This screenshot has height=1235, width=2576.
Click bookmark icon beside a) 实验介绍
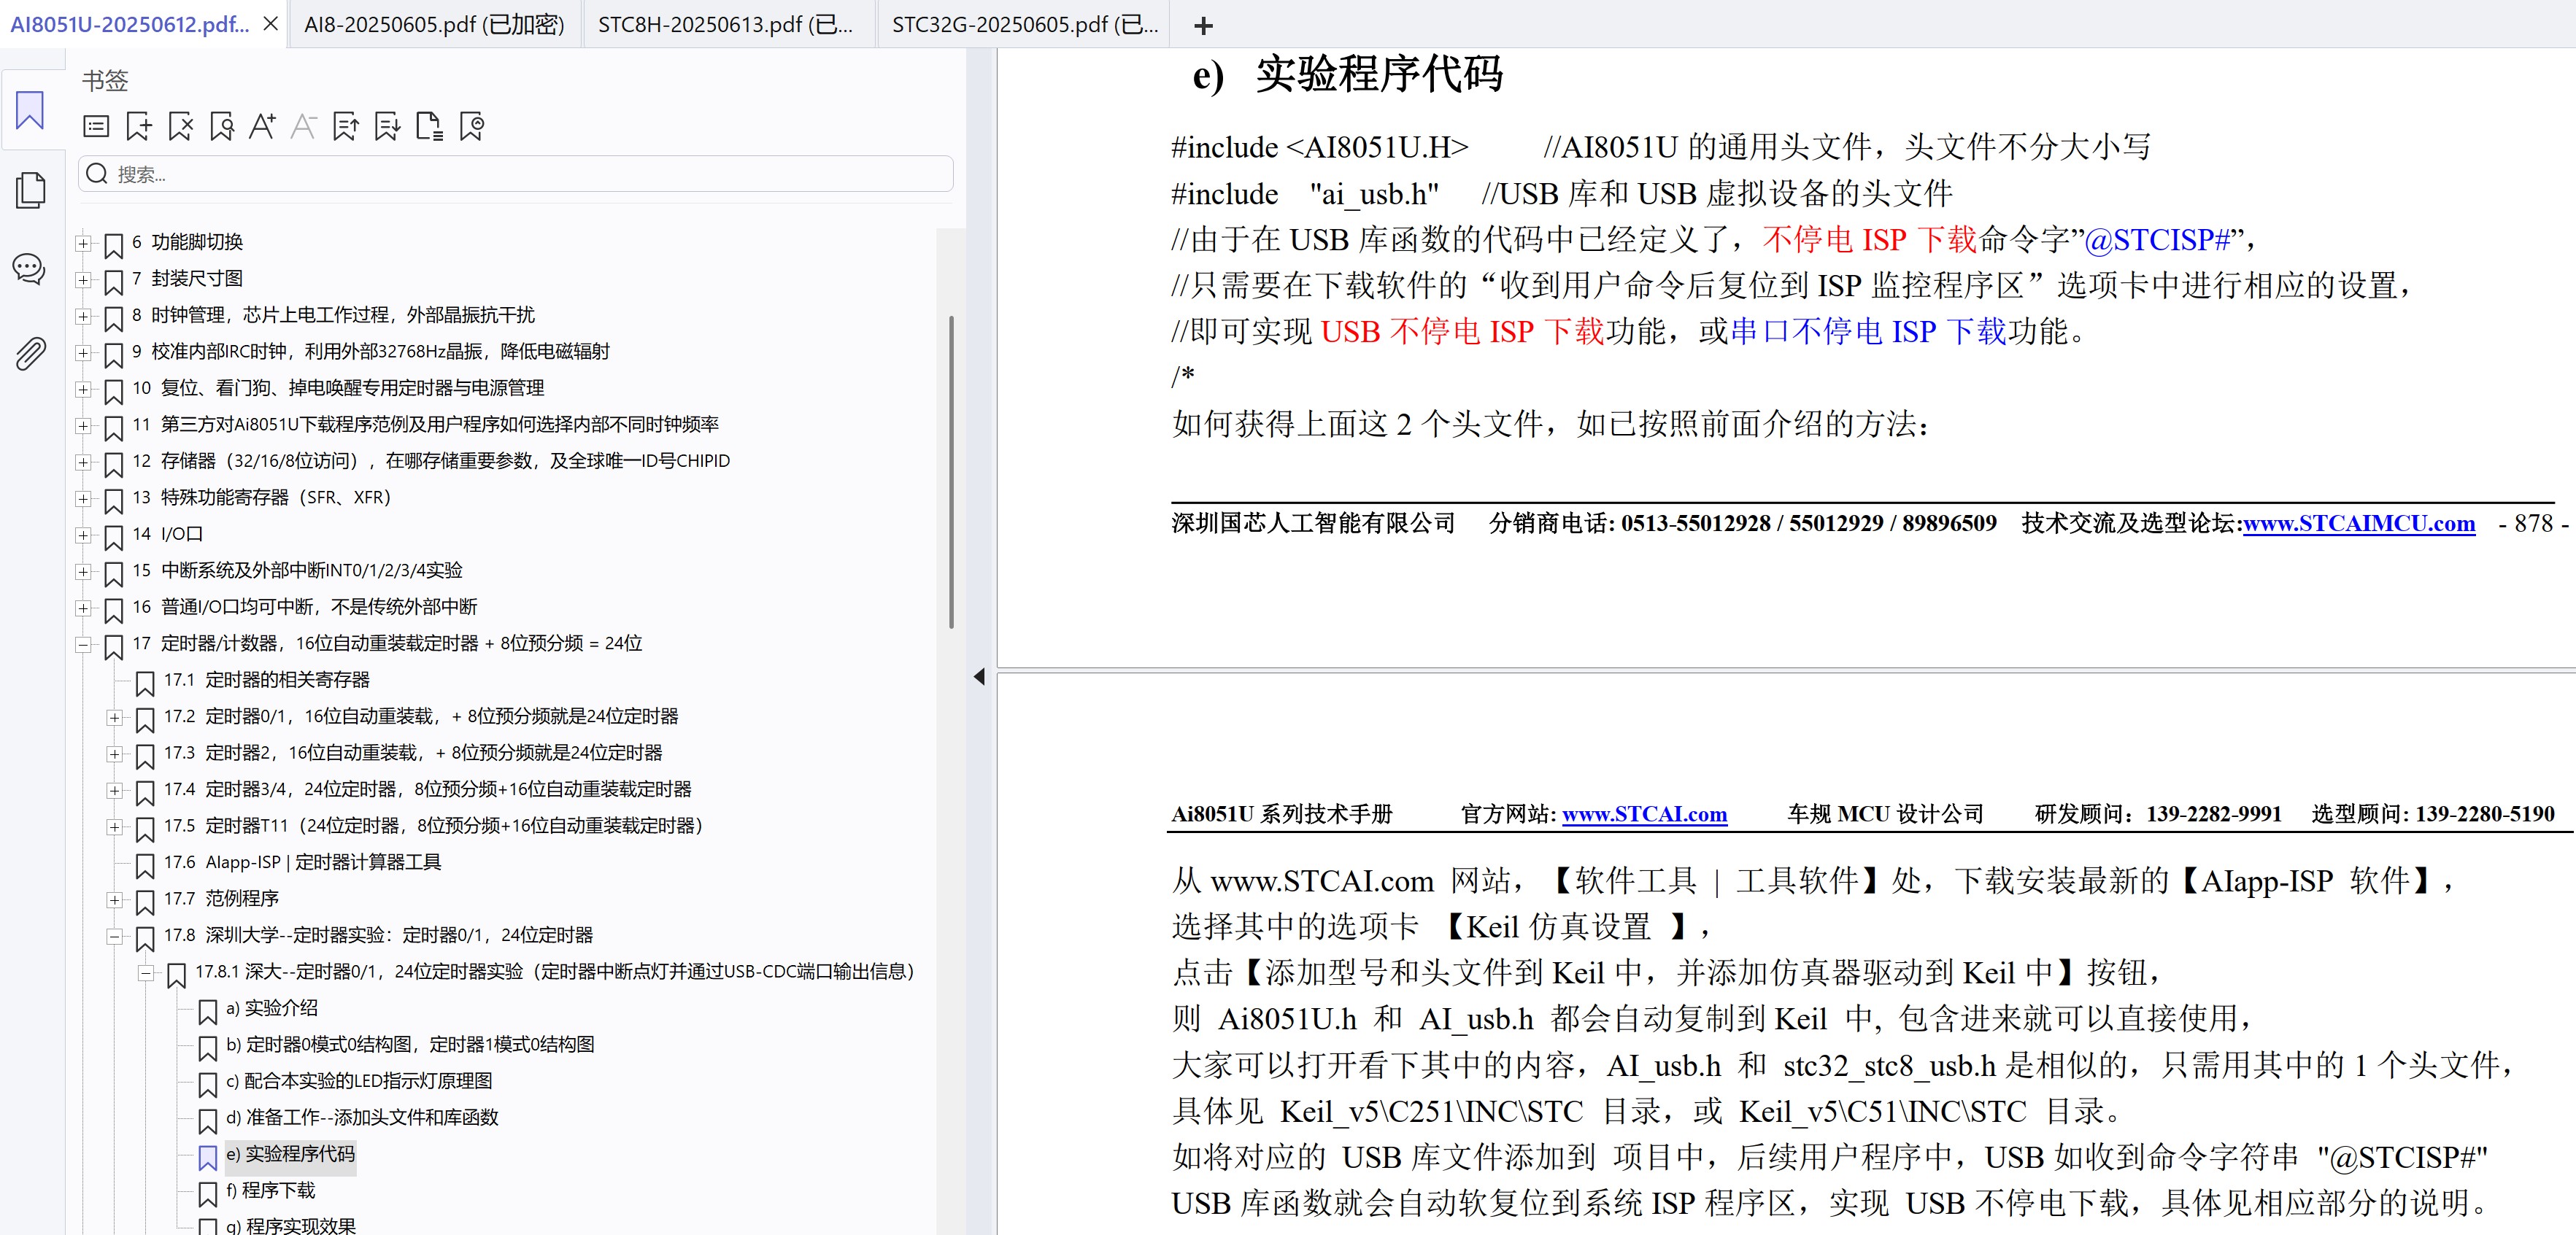coord(208,1011)
